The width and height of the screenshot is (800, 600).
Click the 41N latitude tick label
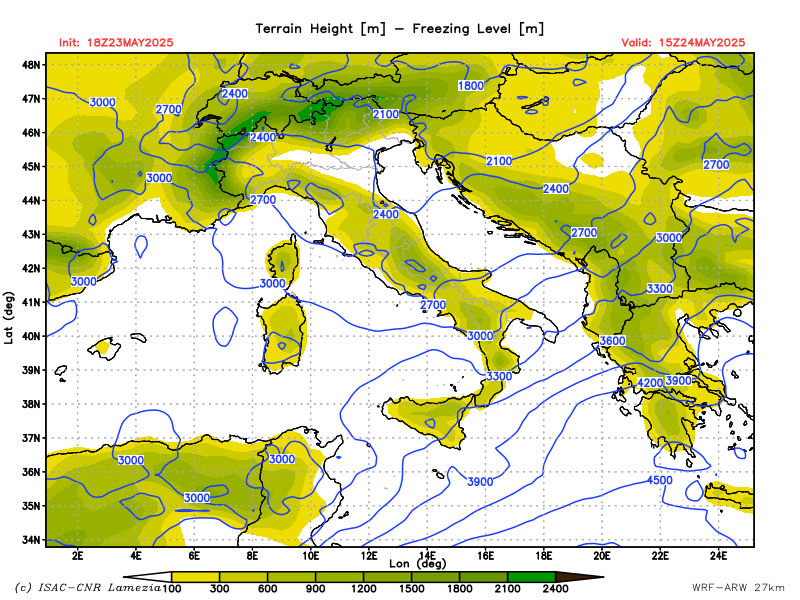click(31, 302)
